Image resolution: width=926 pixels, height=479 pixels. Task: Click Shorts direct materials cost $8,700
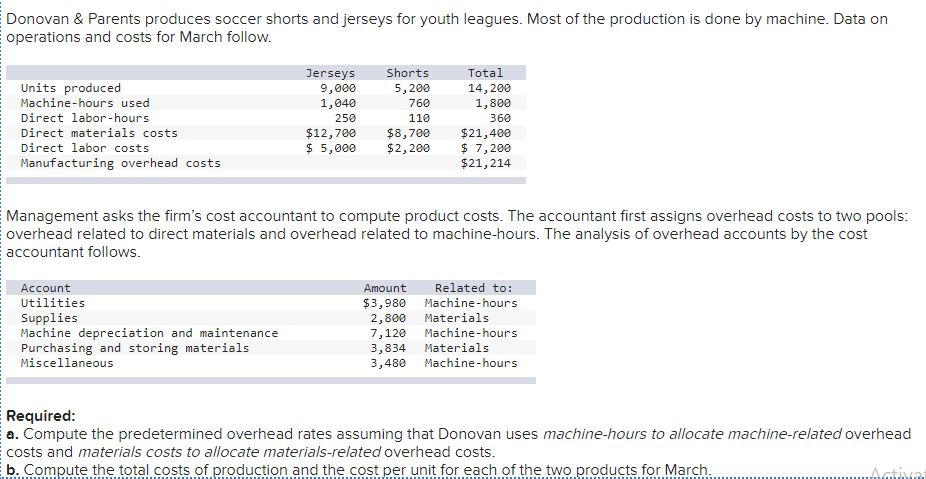(x=408, y=133)
